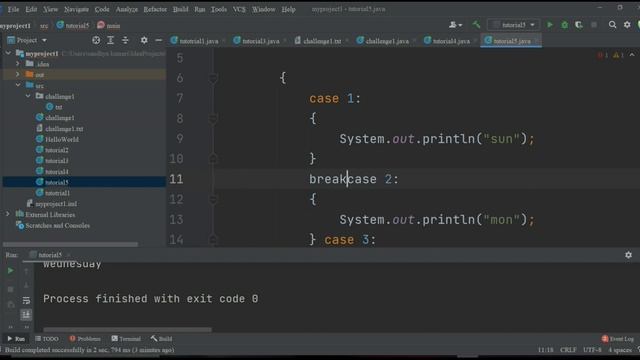Click the Run tool window button
Image resolution: width=640 pixels, height=360 pixels.
(16, 339)
